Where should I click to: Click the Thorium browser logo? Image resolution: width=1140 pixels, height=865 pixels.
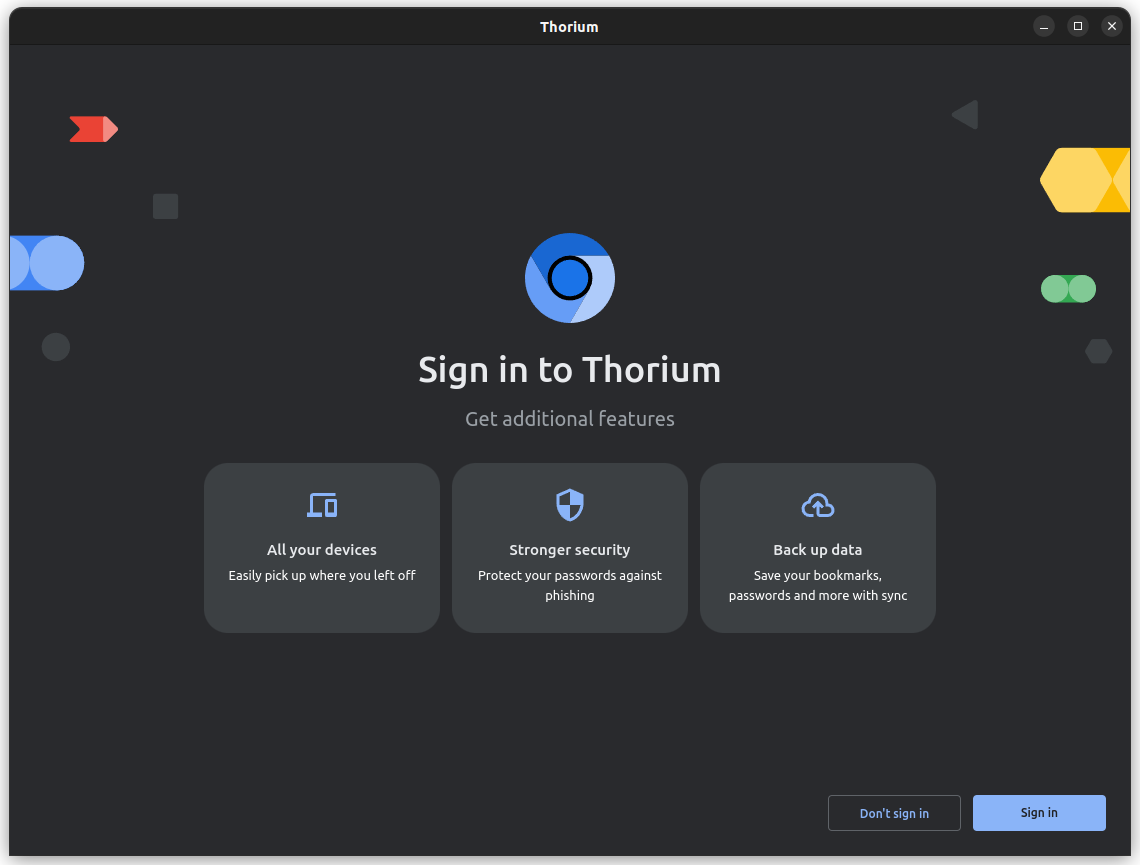click(570, 278)
